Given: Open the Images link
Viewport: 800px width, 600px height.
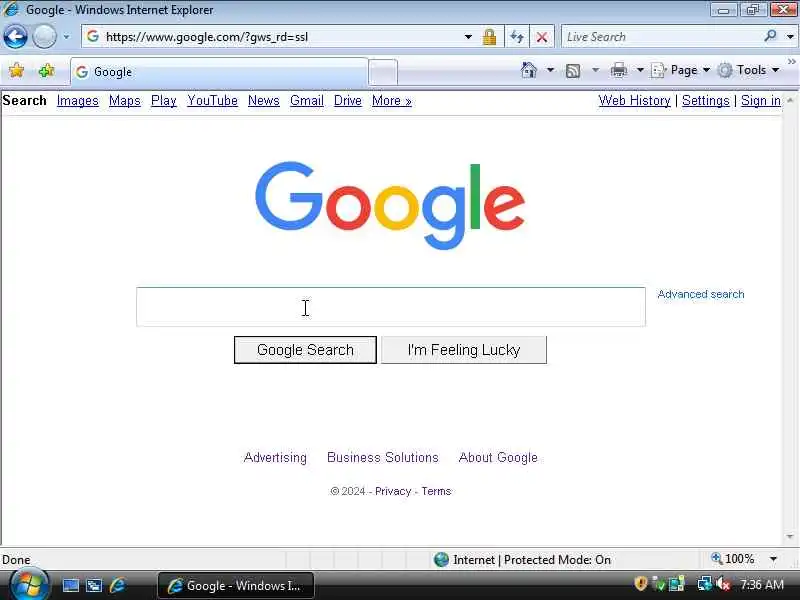Looking at the screenshot, I should [78, 101].
